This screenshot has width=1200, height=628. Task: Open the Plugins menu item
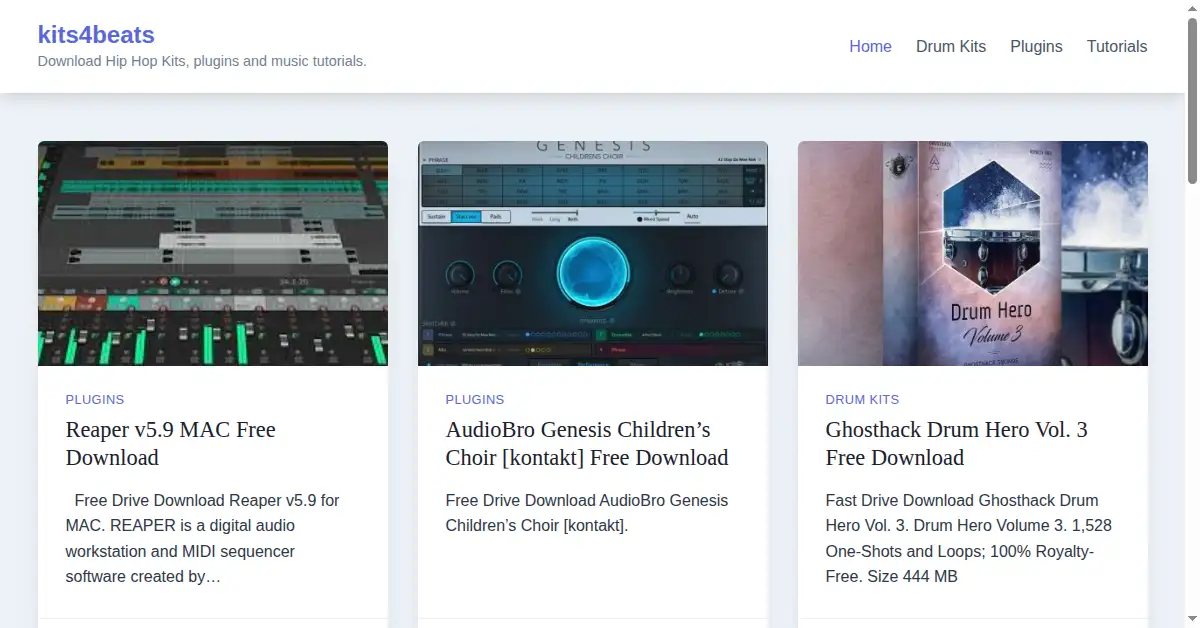(1036, 46)
